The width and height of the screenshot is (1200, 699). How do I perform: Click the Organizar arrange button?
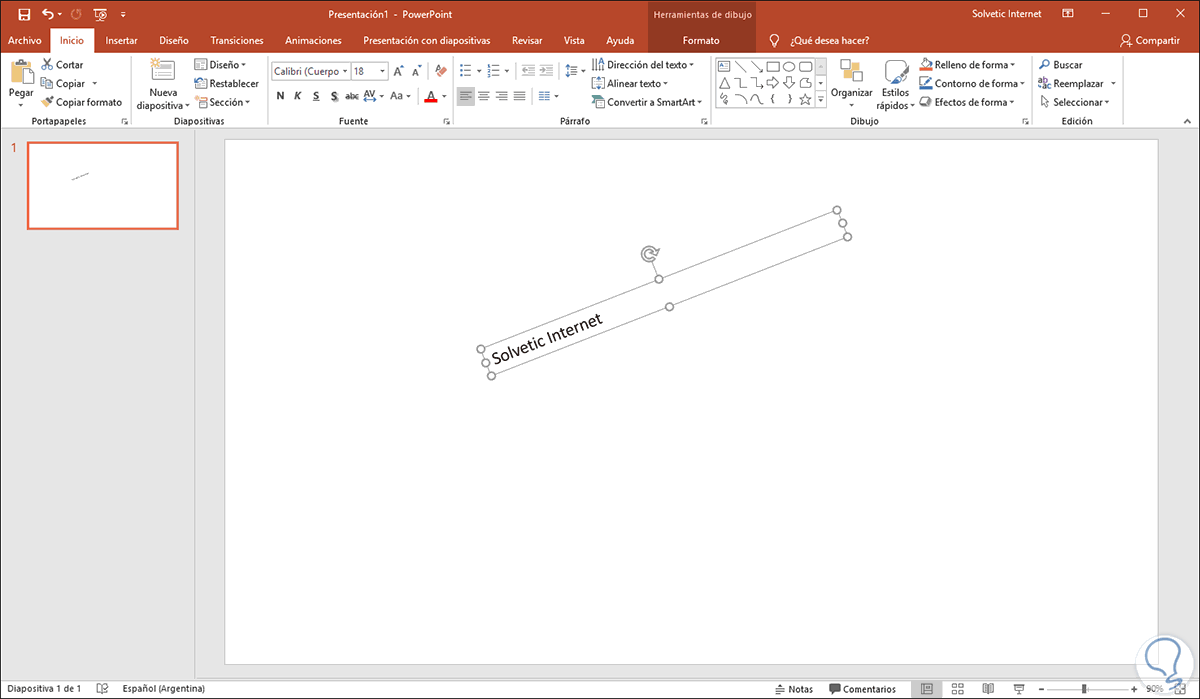(852, 84)
